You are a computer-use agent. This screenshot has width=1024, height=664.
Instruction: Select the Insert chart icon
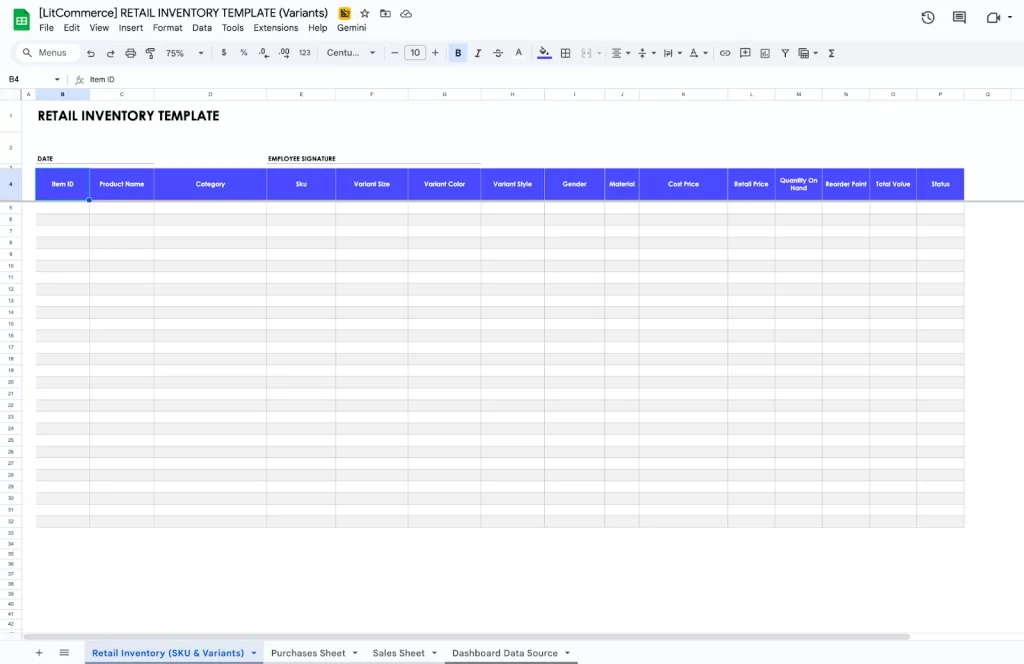click(x=766, y=52)
